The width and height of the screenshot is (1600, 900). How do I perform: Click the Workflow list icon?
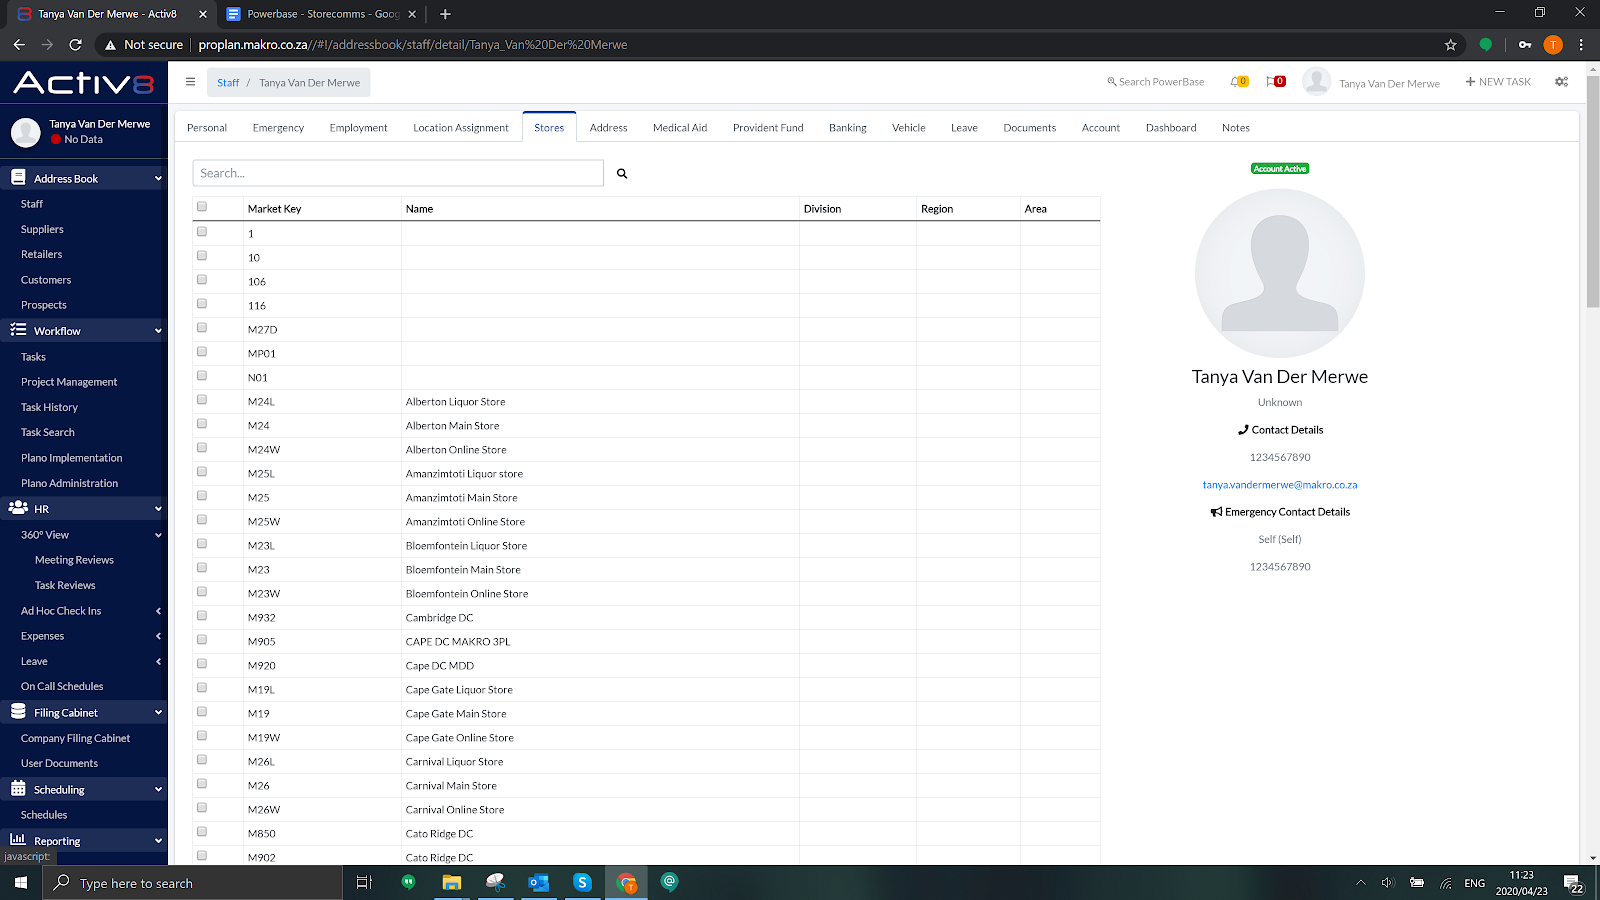point(18,330)
